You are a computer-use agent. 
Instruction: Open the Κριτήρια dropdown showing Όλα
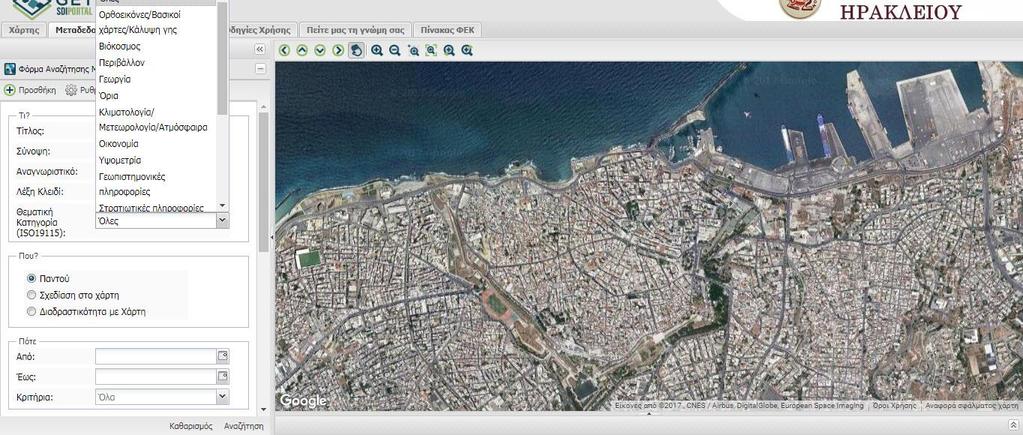point(222,397)
